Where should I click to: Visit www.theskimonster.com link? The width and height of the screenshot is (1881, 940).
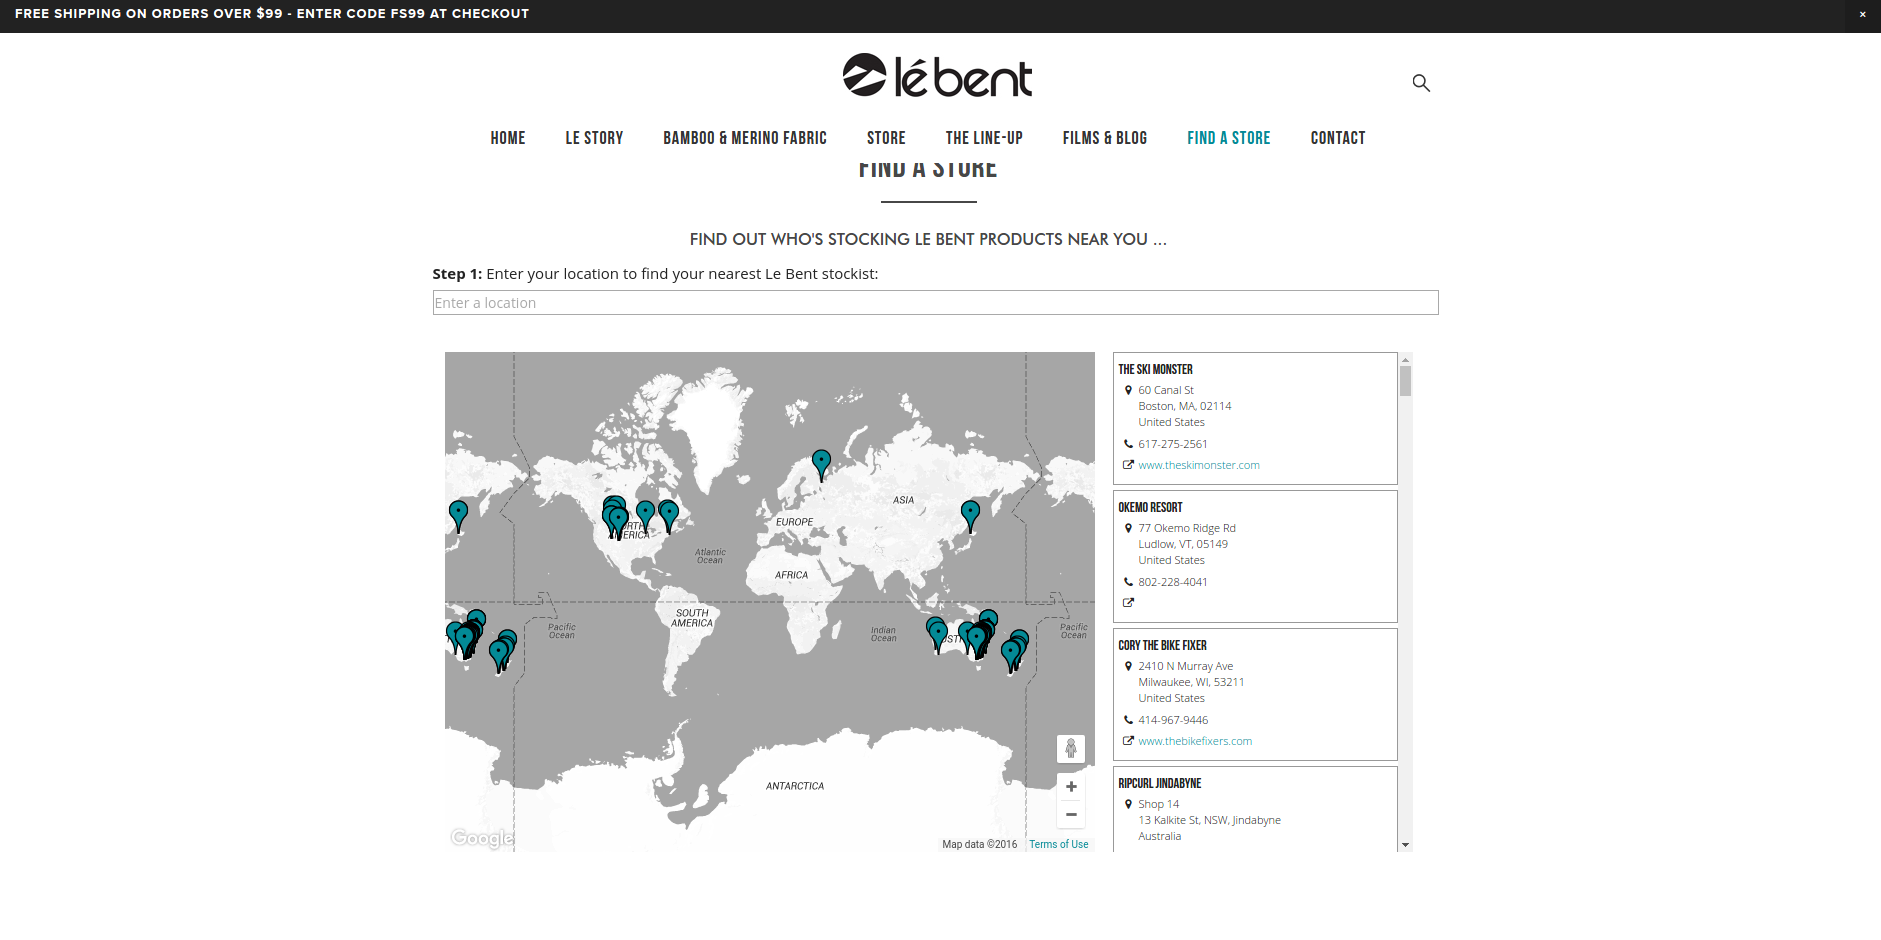[x=1198, y=465]
